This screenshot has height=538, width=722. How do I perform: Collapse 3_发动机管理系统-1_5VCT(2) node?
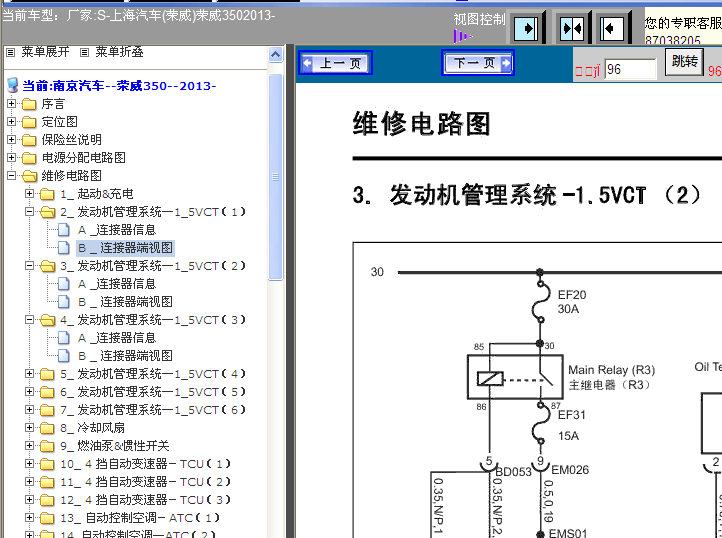[29, 266]
